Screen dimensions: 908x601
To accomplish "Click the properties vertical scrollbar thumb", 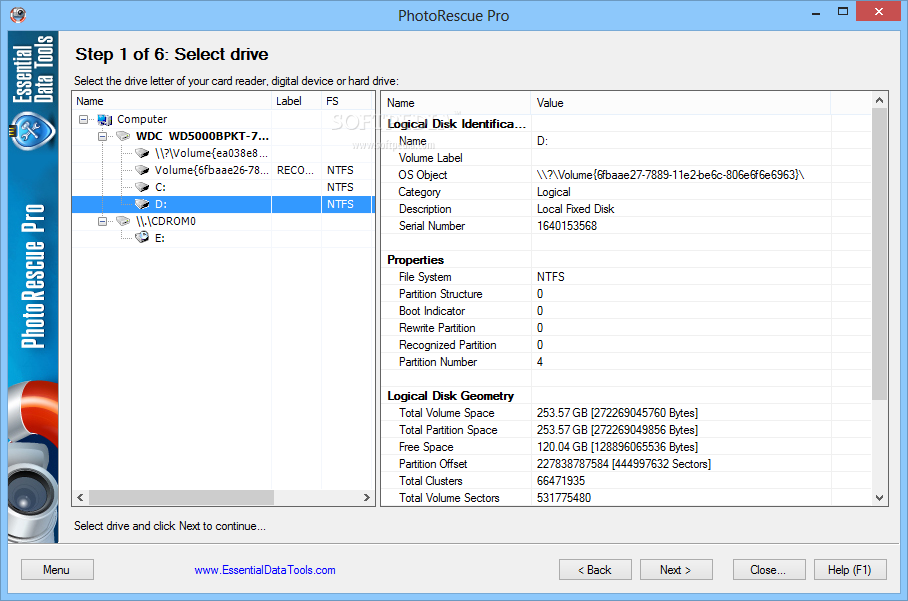I will pyautogui.click(x=879, y=254).
